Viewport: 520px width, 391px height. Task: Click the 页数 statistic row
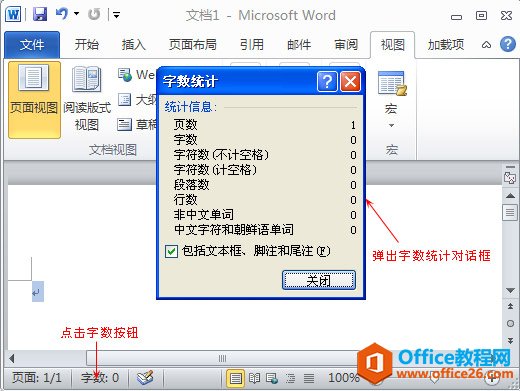265,125
